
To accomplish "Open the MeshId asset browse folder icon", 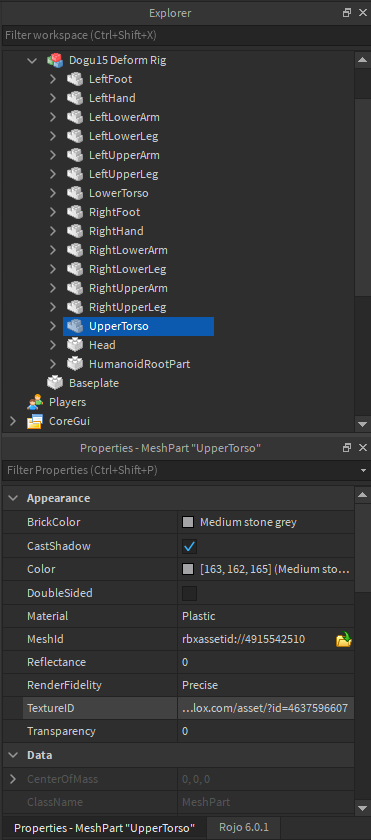I will point(343,639).
